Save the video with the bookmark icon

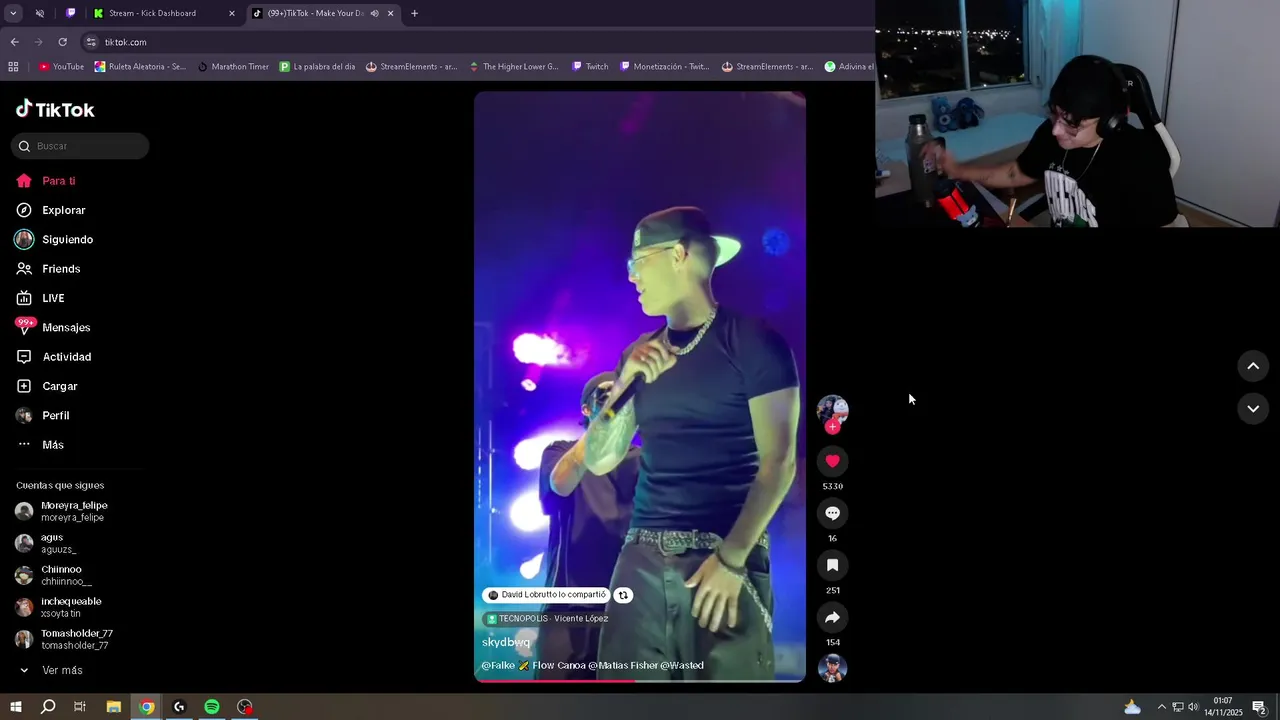pos(832,565)
